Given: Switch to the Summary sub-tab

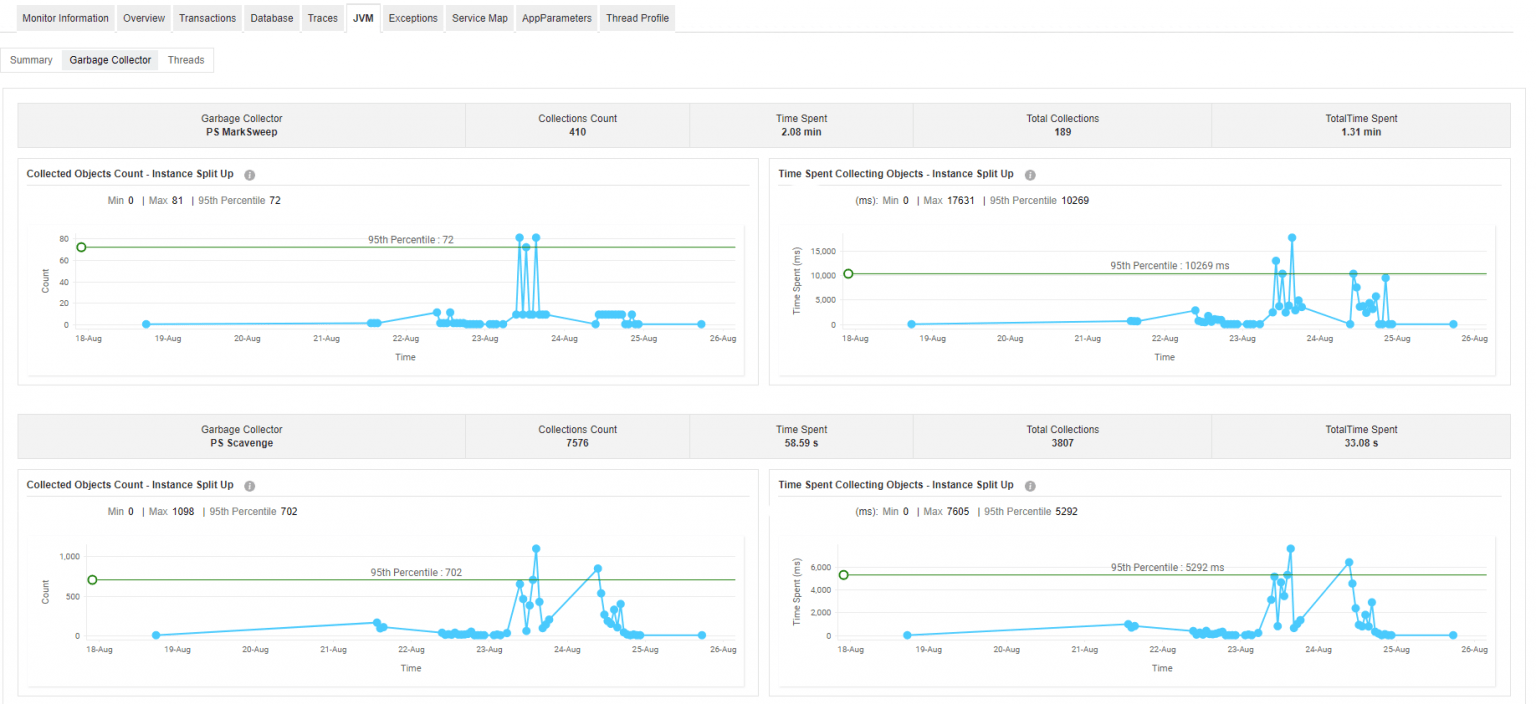Looking at the screenshot, I should pyautogui.click(x=30, y=60).
